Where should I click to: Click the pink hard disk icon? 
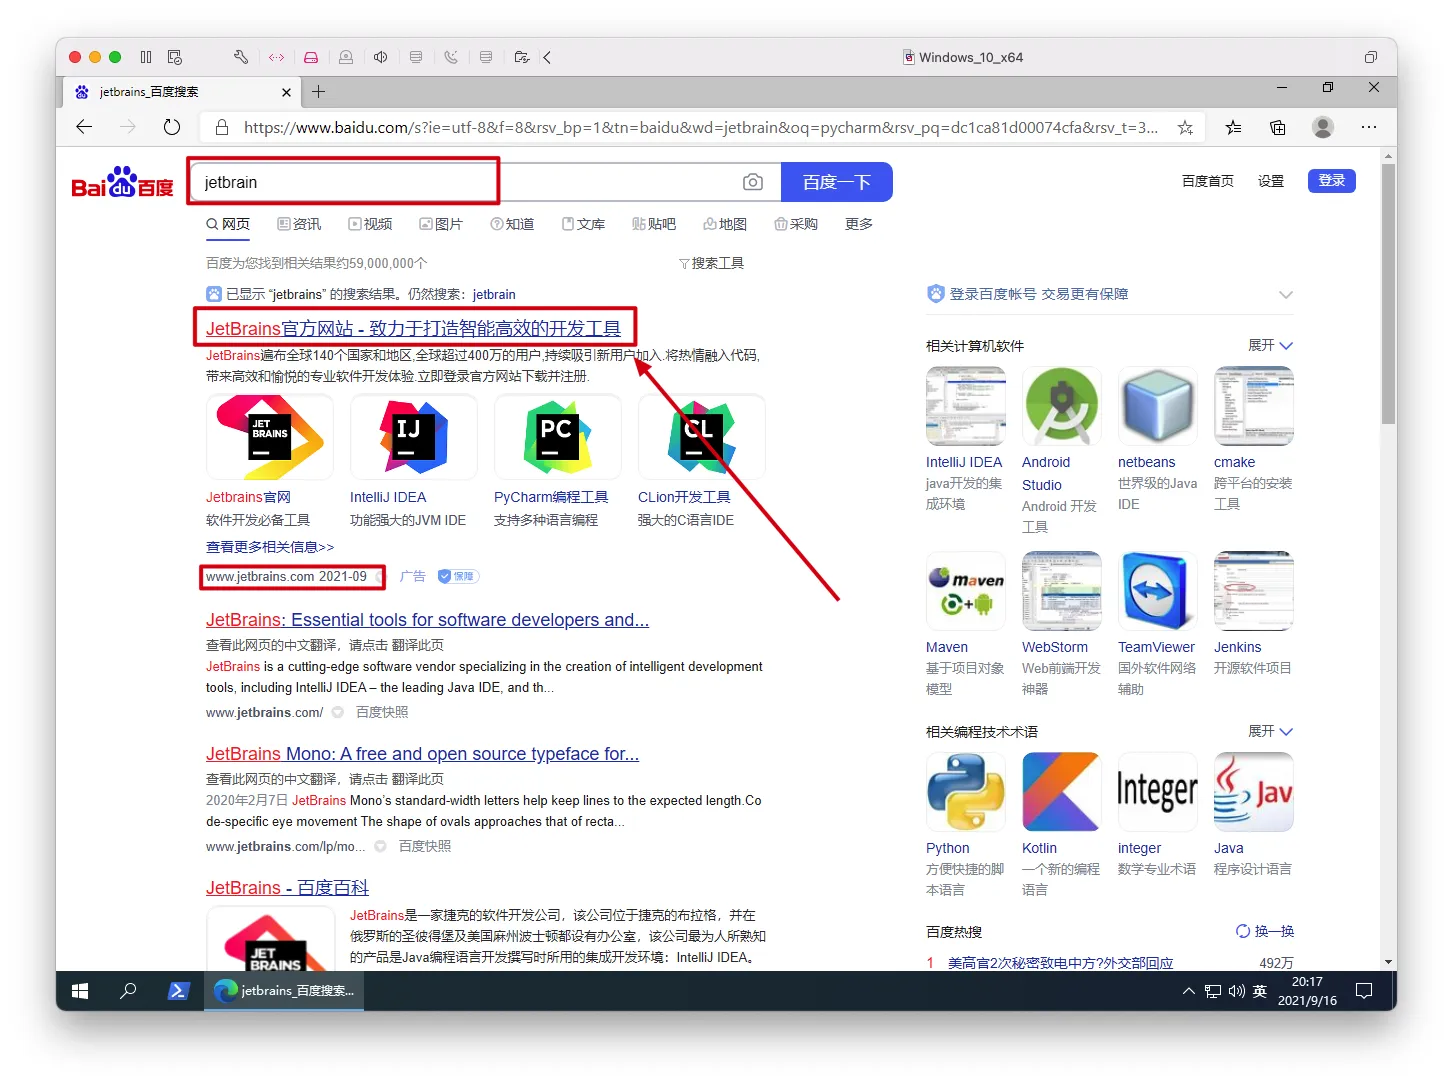[x=311, y=57]
